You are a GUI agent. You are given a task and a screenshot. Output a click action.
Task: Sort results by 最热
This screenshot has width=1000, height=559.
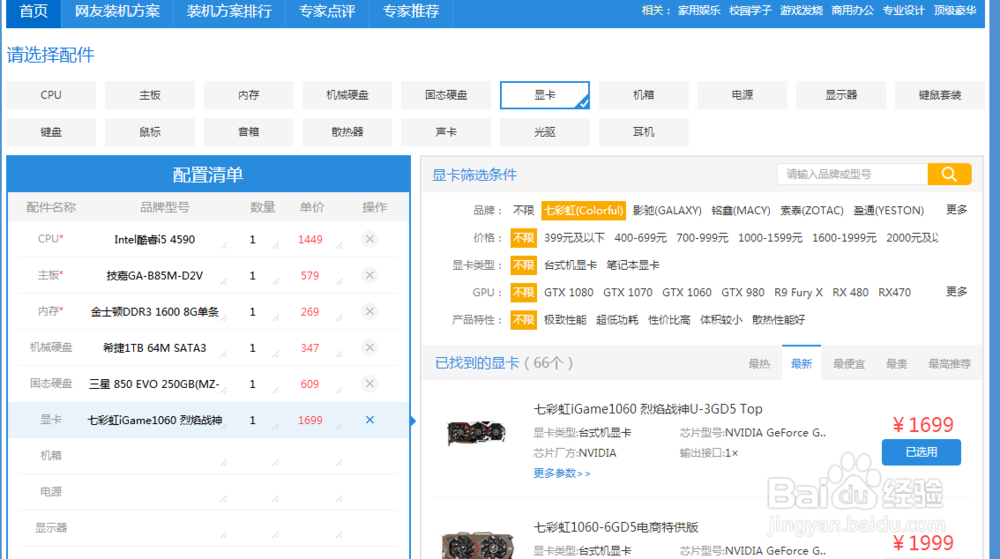point(759,364)
